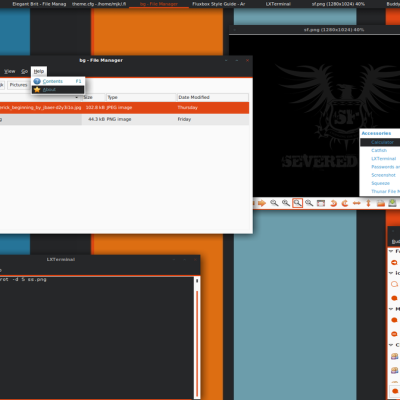The image size is (400, 400).
Task: Flip image vertically in viewer
Action: click(368, 203)
